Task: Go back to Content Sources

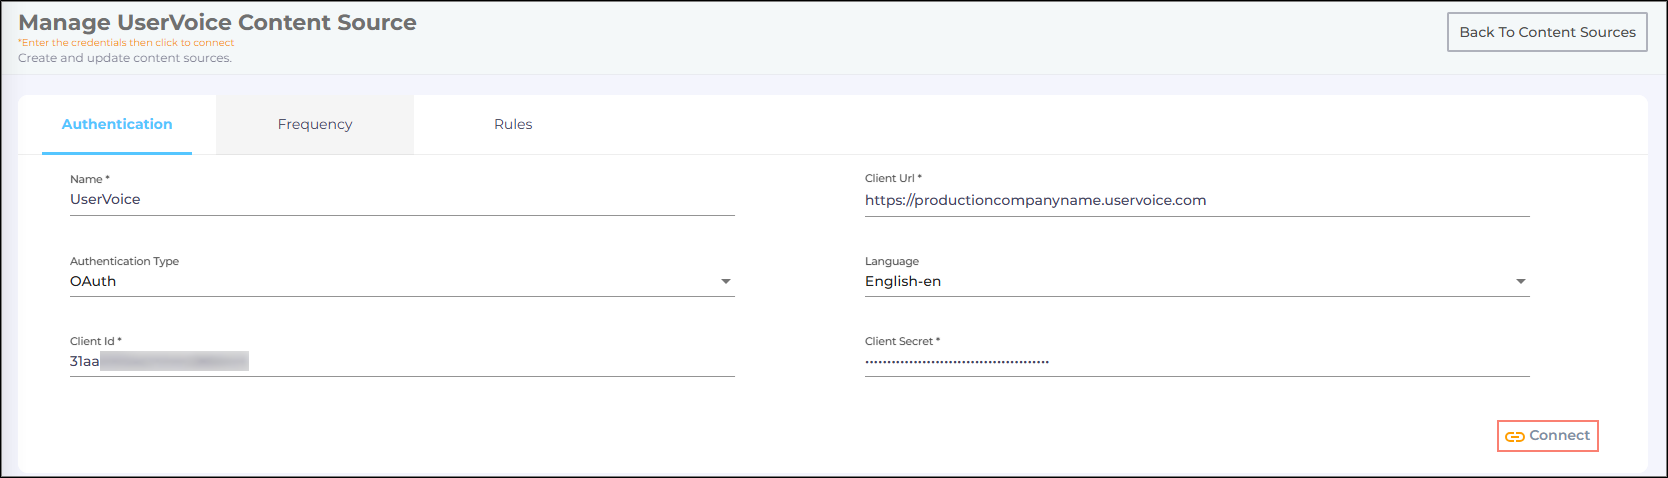Action: [1546, 32]
